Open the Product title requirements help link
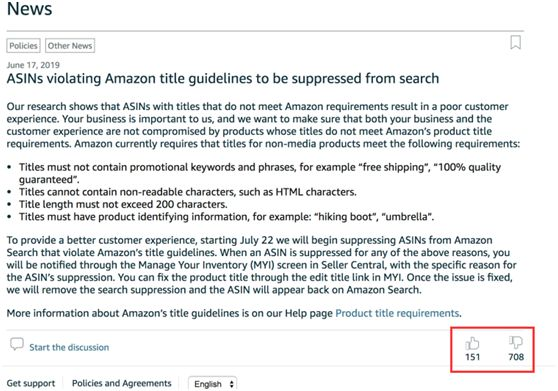 (397, 313)
